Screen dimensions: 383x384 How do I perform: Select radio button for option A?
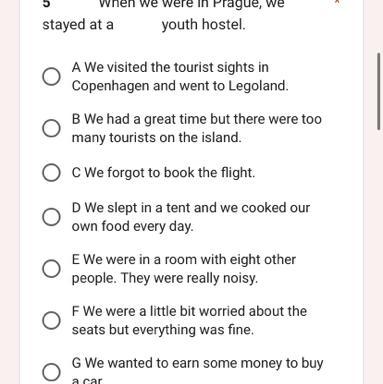[51, 77]
